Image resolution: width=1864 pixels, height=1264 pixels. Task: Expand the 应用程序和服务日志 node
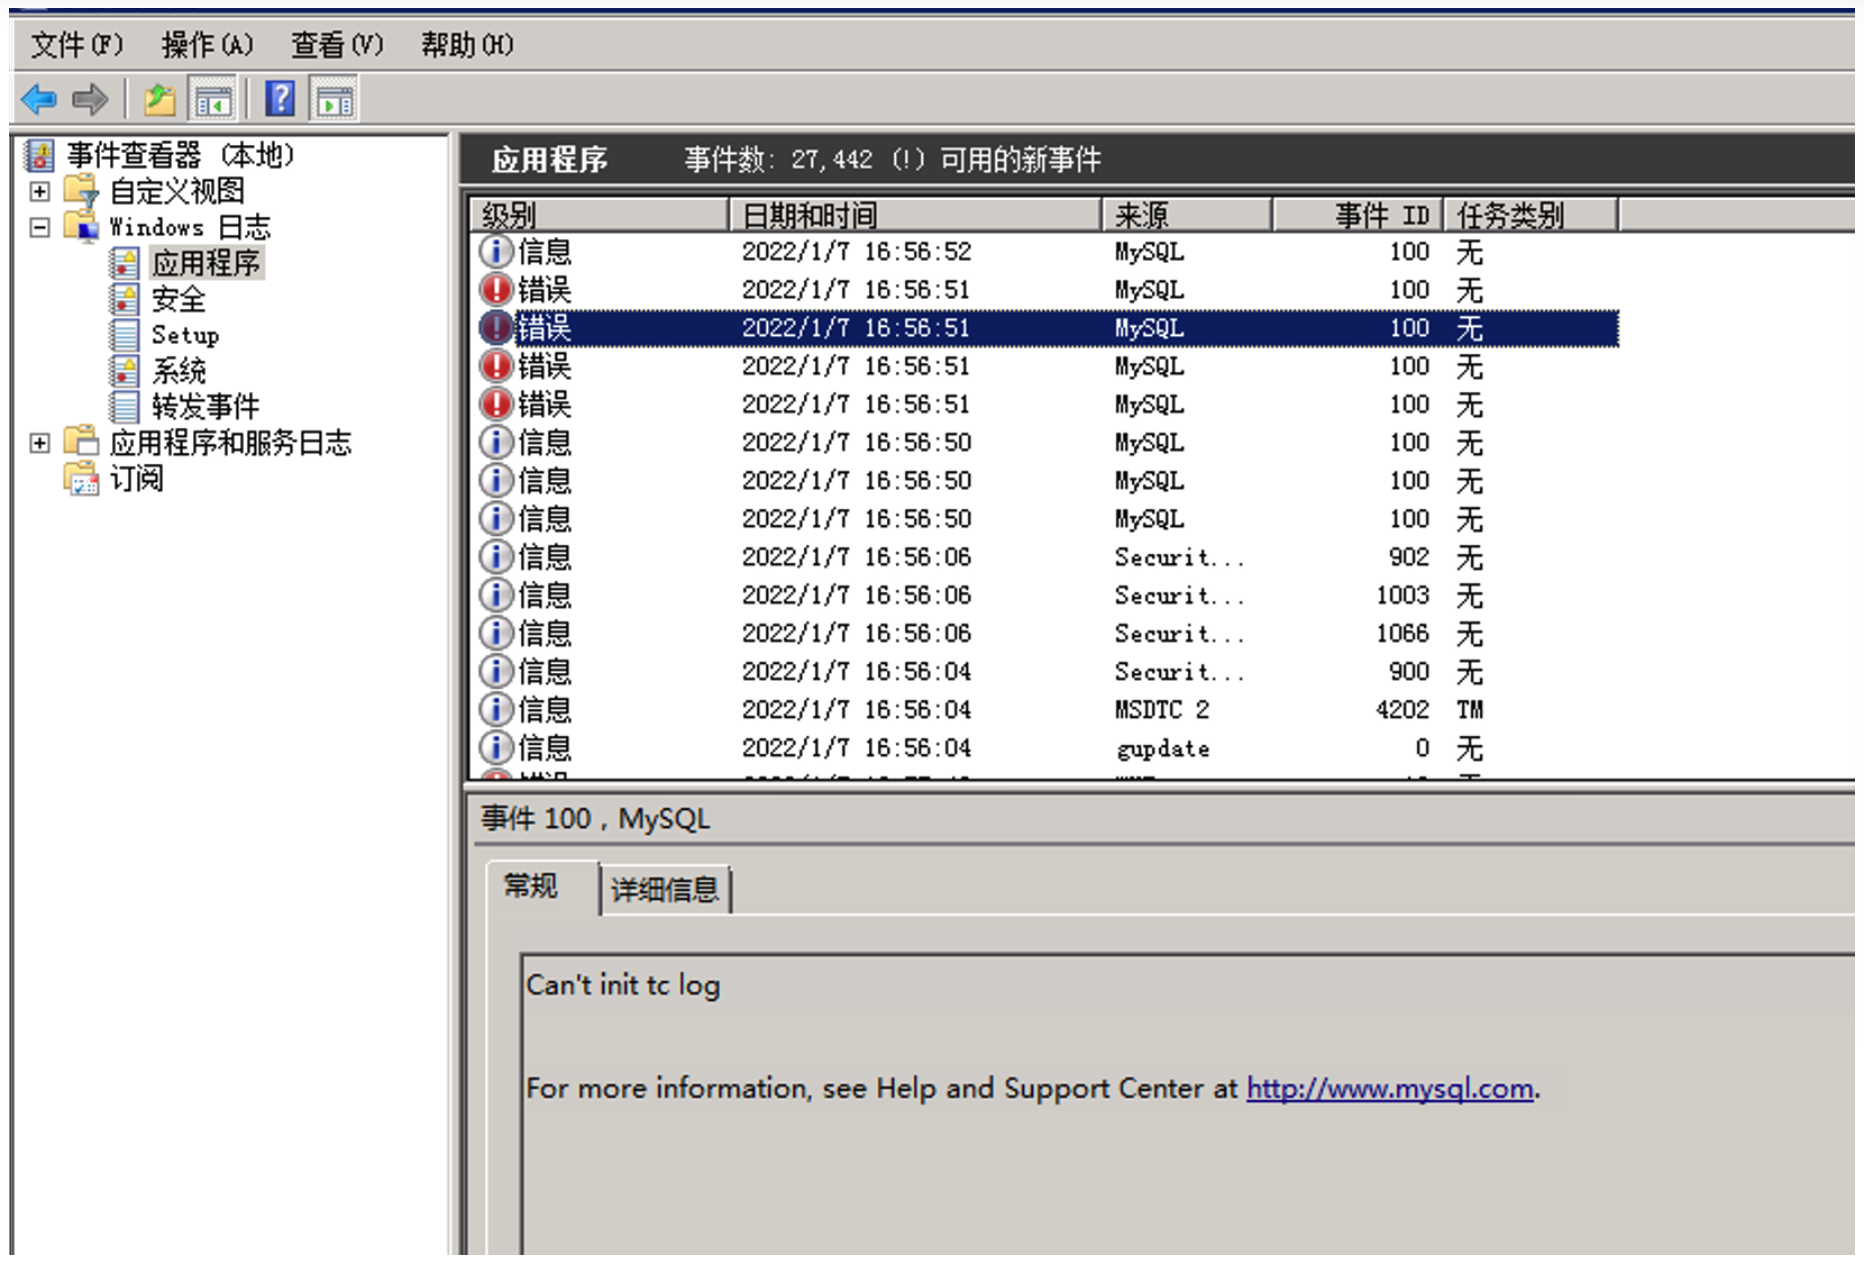(x=39, y=443)
